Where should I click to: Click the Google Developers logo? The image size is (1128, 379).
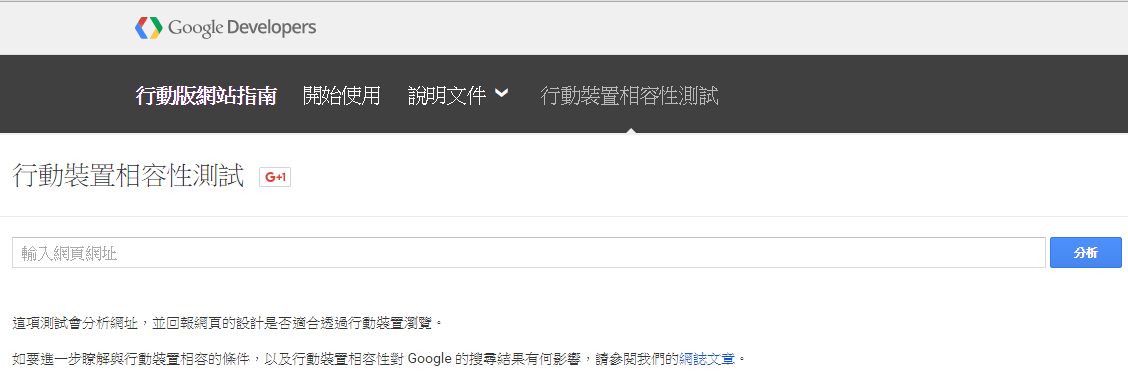225,28
